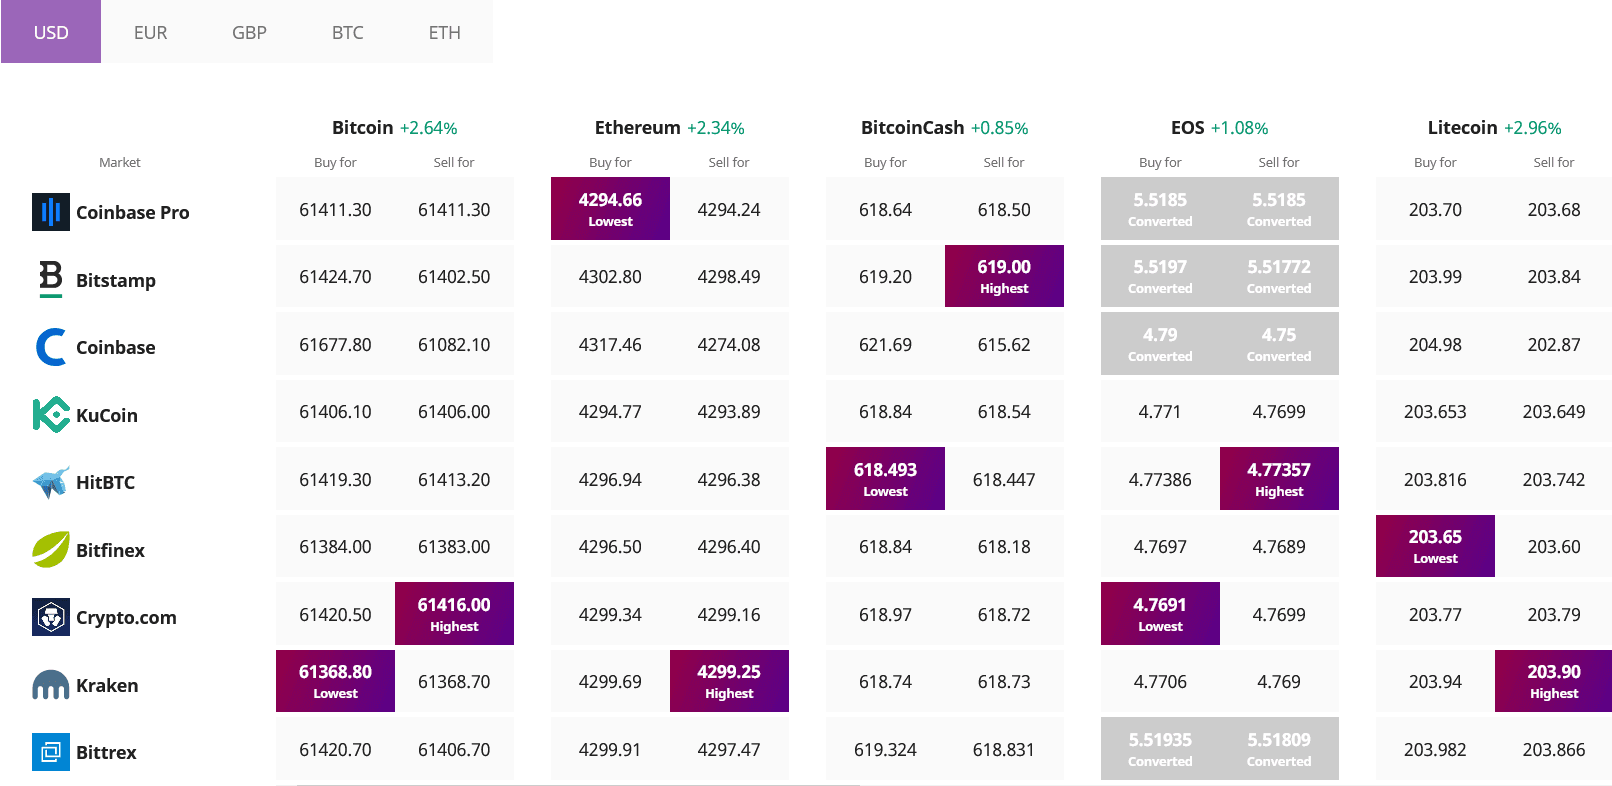Open the KuCoin market name link
The width and height of the screenshot is (1612, 786).
(x=107, y=415)
